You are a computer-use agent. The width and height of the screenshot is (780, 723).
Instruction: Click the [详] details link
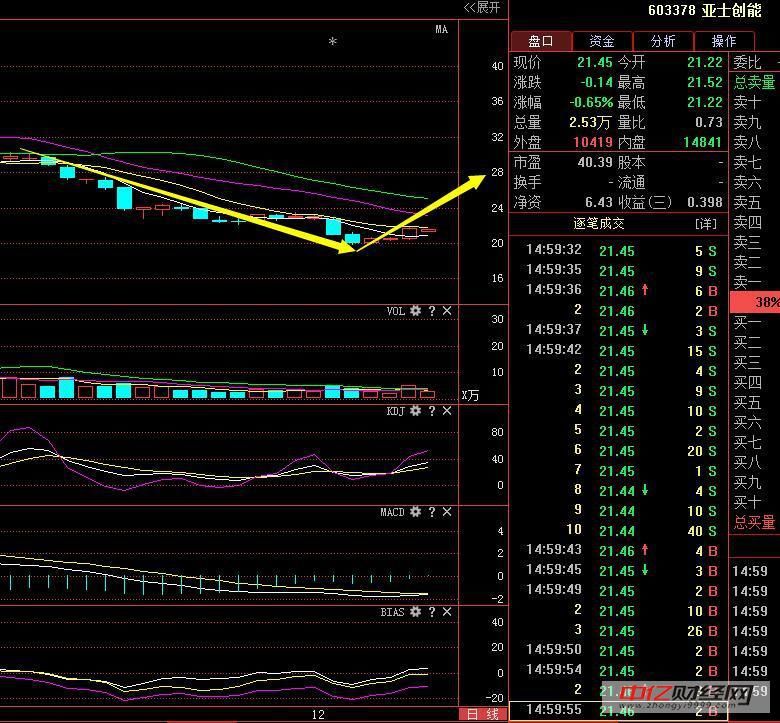click(x=706, y=223)
